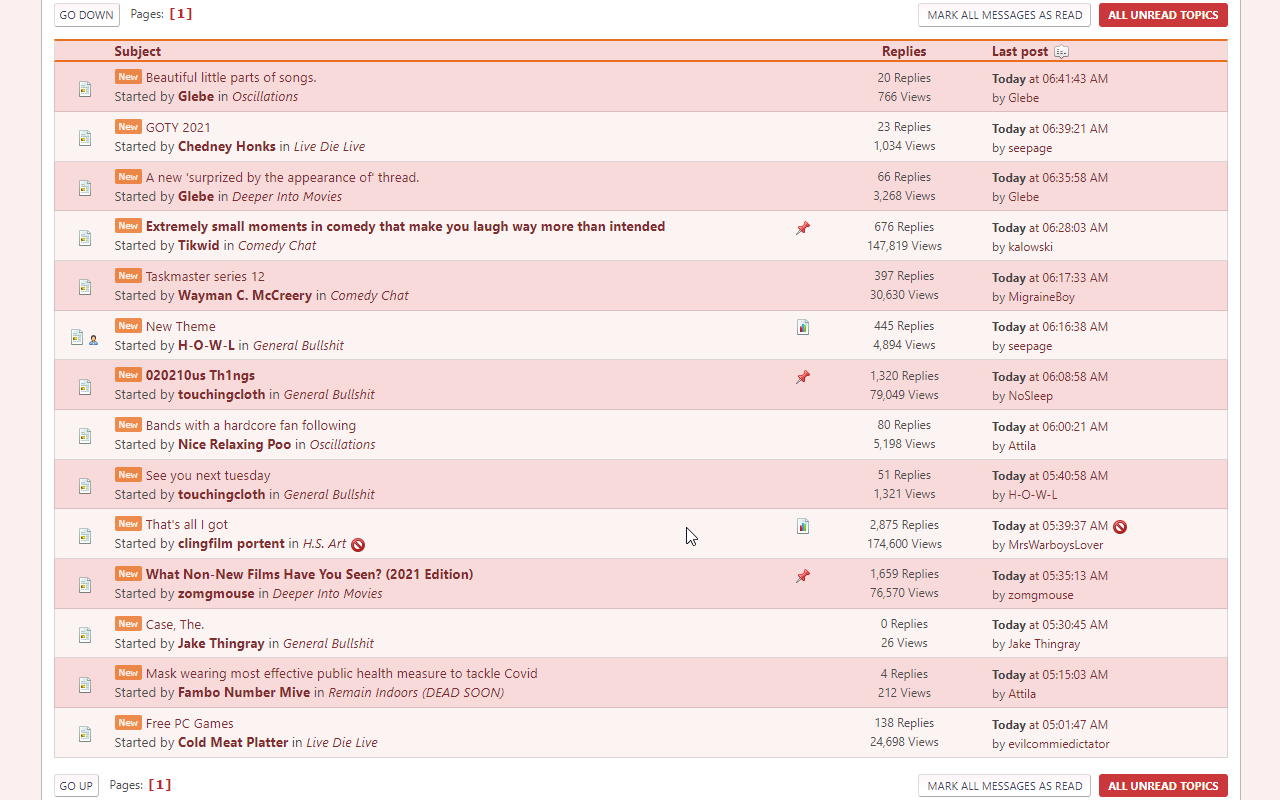Open Bands with a hardcore fan following
Screen dimensions: 1280x800
(251, 426)
